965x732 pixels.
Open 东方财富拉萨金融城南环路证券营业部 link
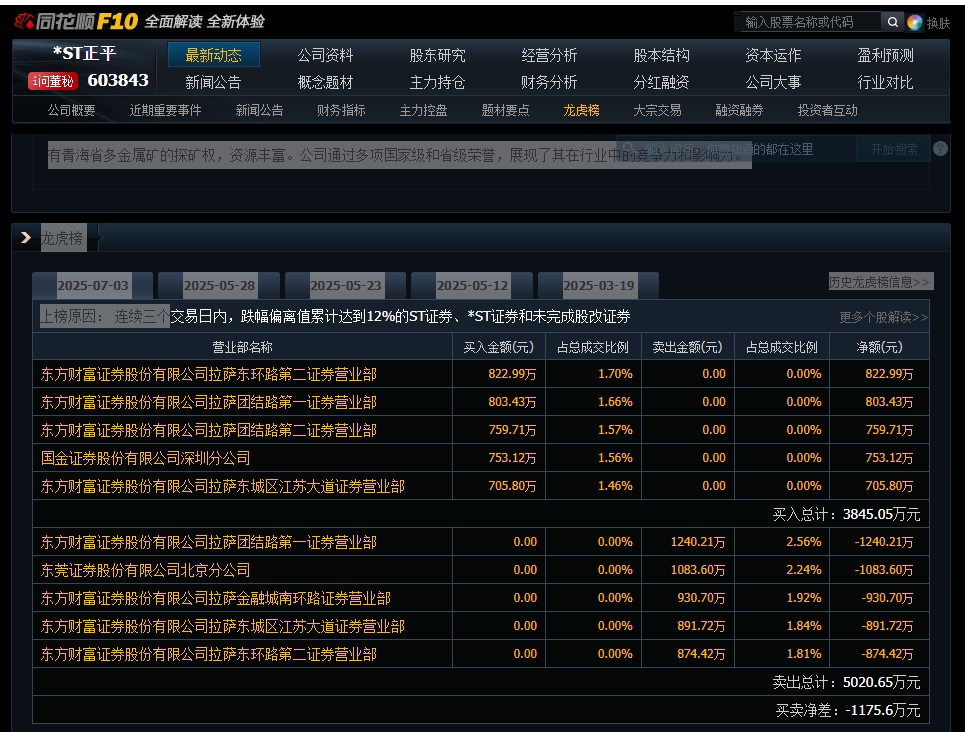215,598
